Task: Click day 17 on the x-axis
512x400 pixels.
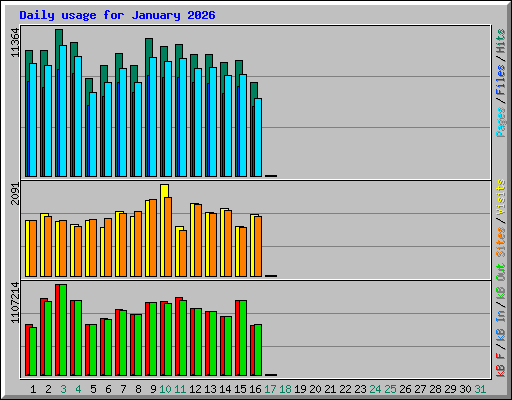Action: pos(270,389)
